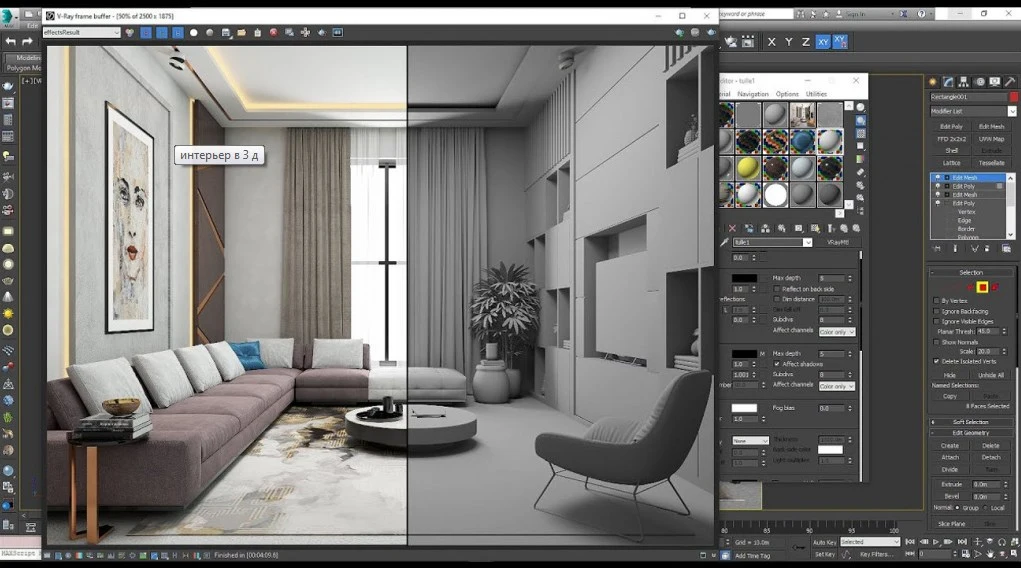The height and width of the screenshot is (568, 1021).
Task: Open the Options menu in material editor
Action: coord(787,94)
